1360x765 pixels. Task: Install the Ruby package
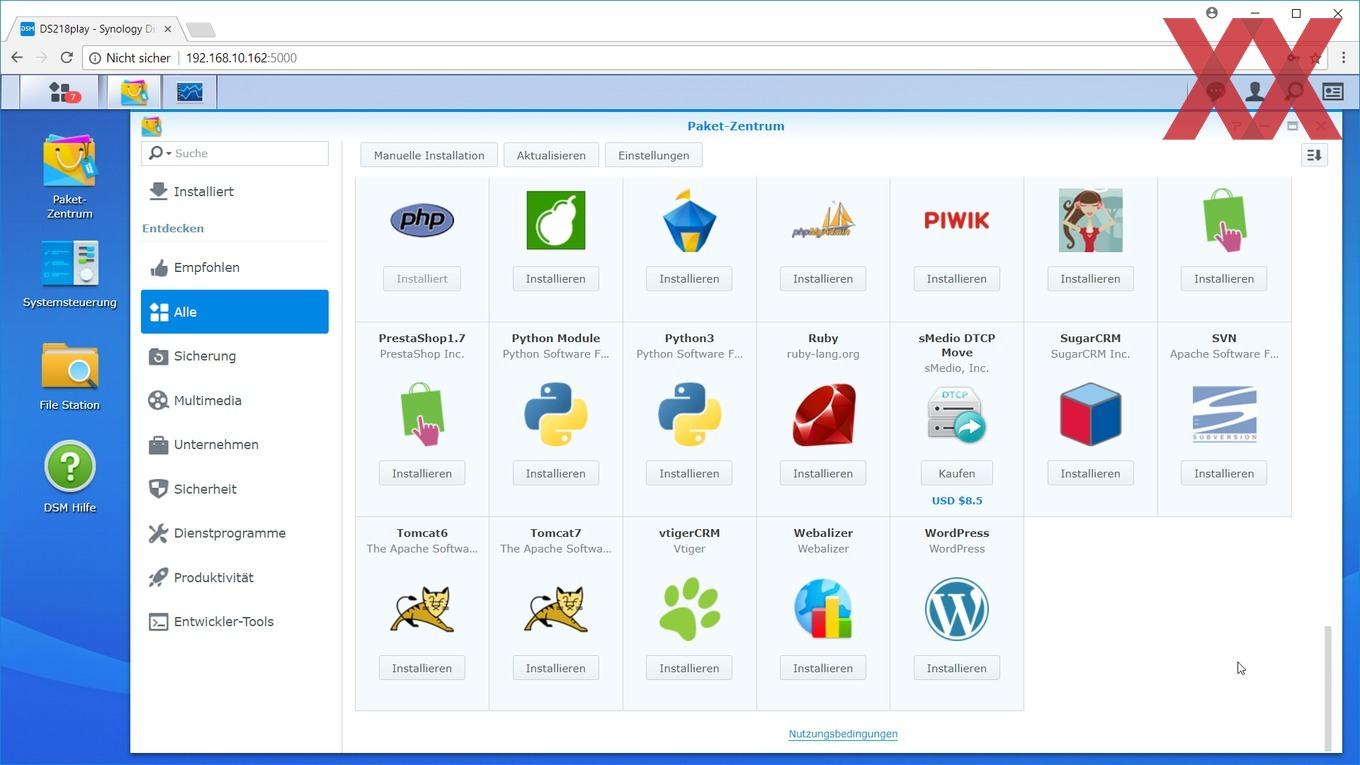(x=823, y=473)
